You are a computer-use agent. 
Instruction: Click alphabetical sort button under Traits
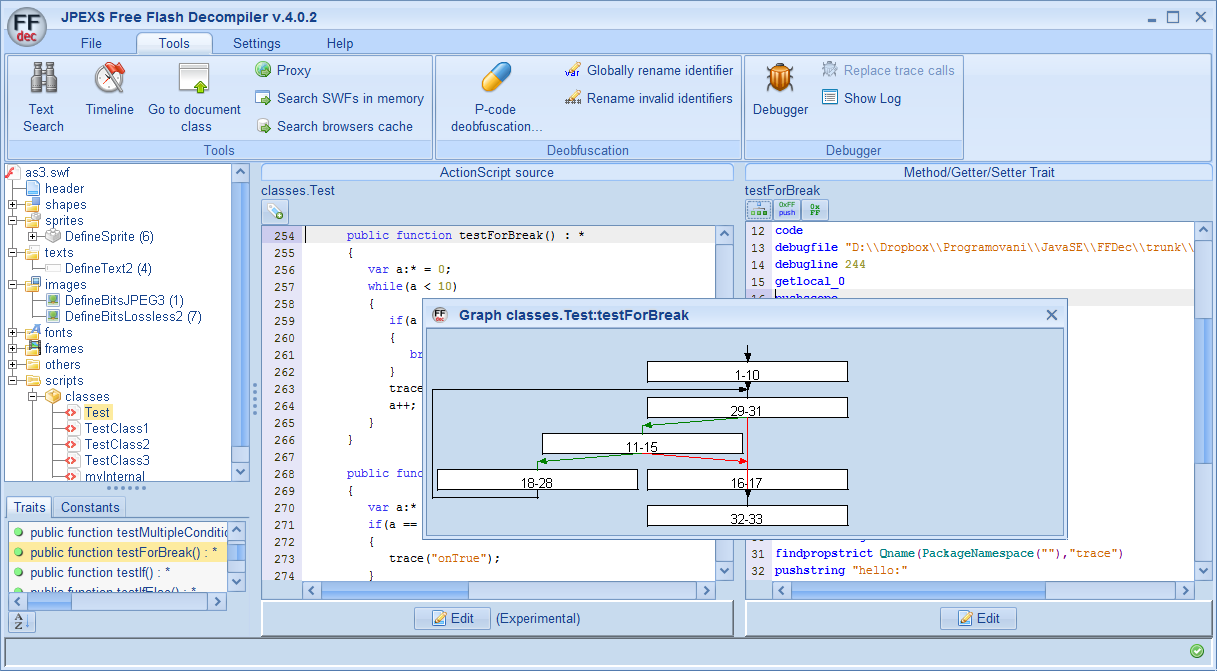click(21, 621)
